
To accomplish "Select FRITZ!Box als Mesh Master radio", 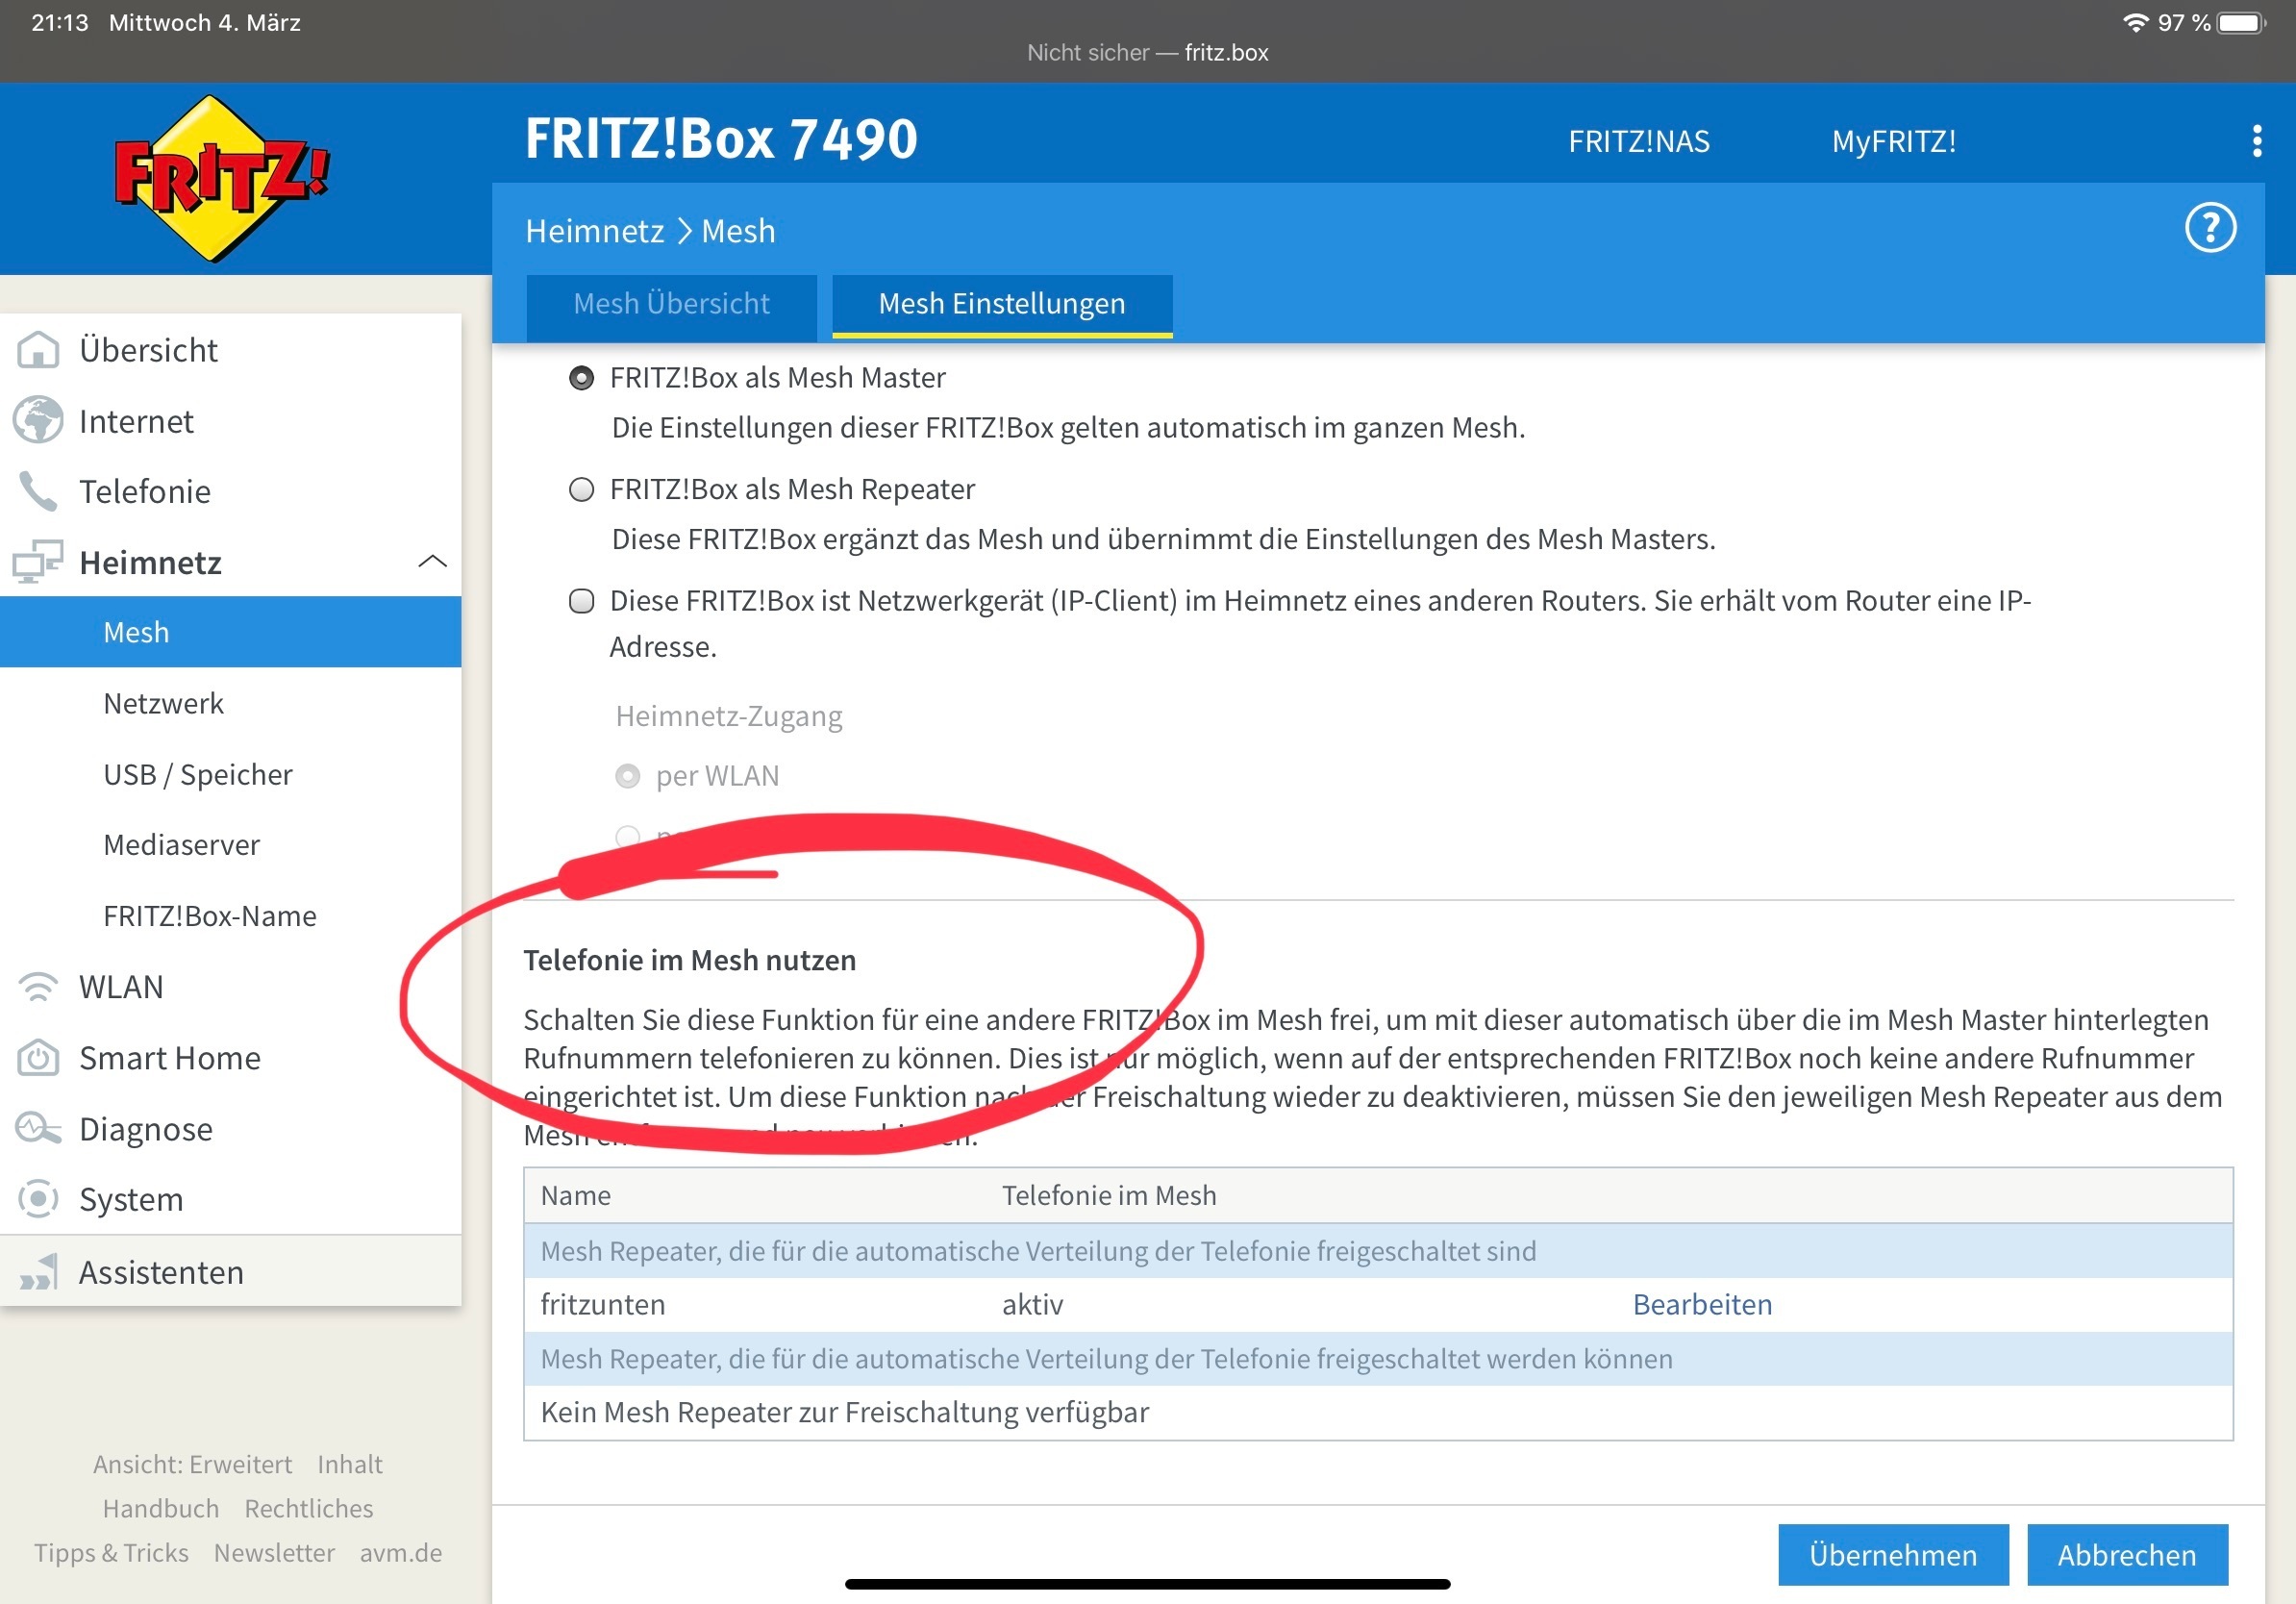I will click(x=581, y=378).
